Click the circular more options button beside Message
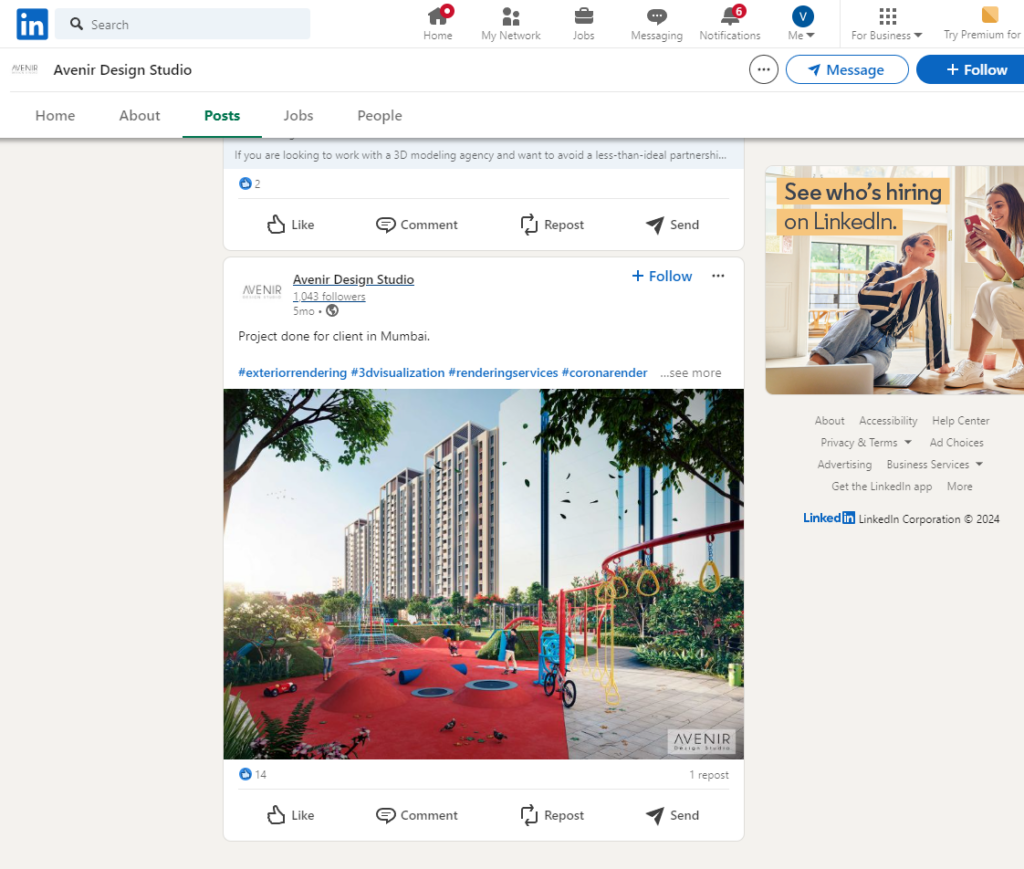Screen dimensions: 1024x869 coord(764,70)
